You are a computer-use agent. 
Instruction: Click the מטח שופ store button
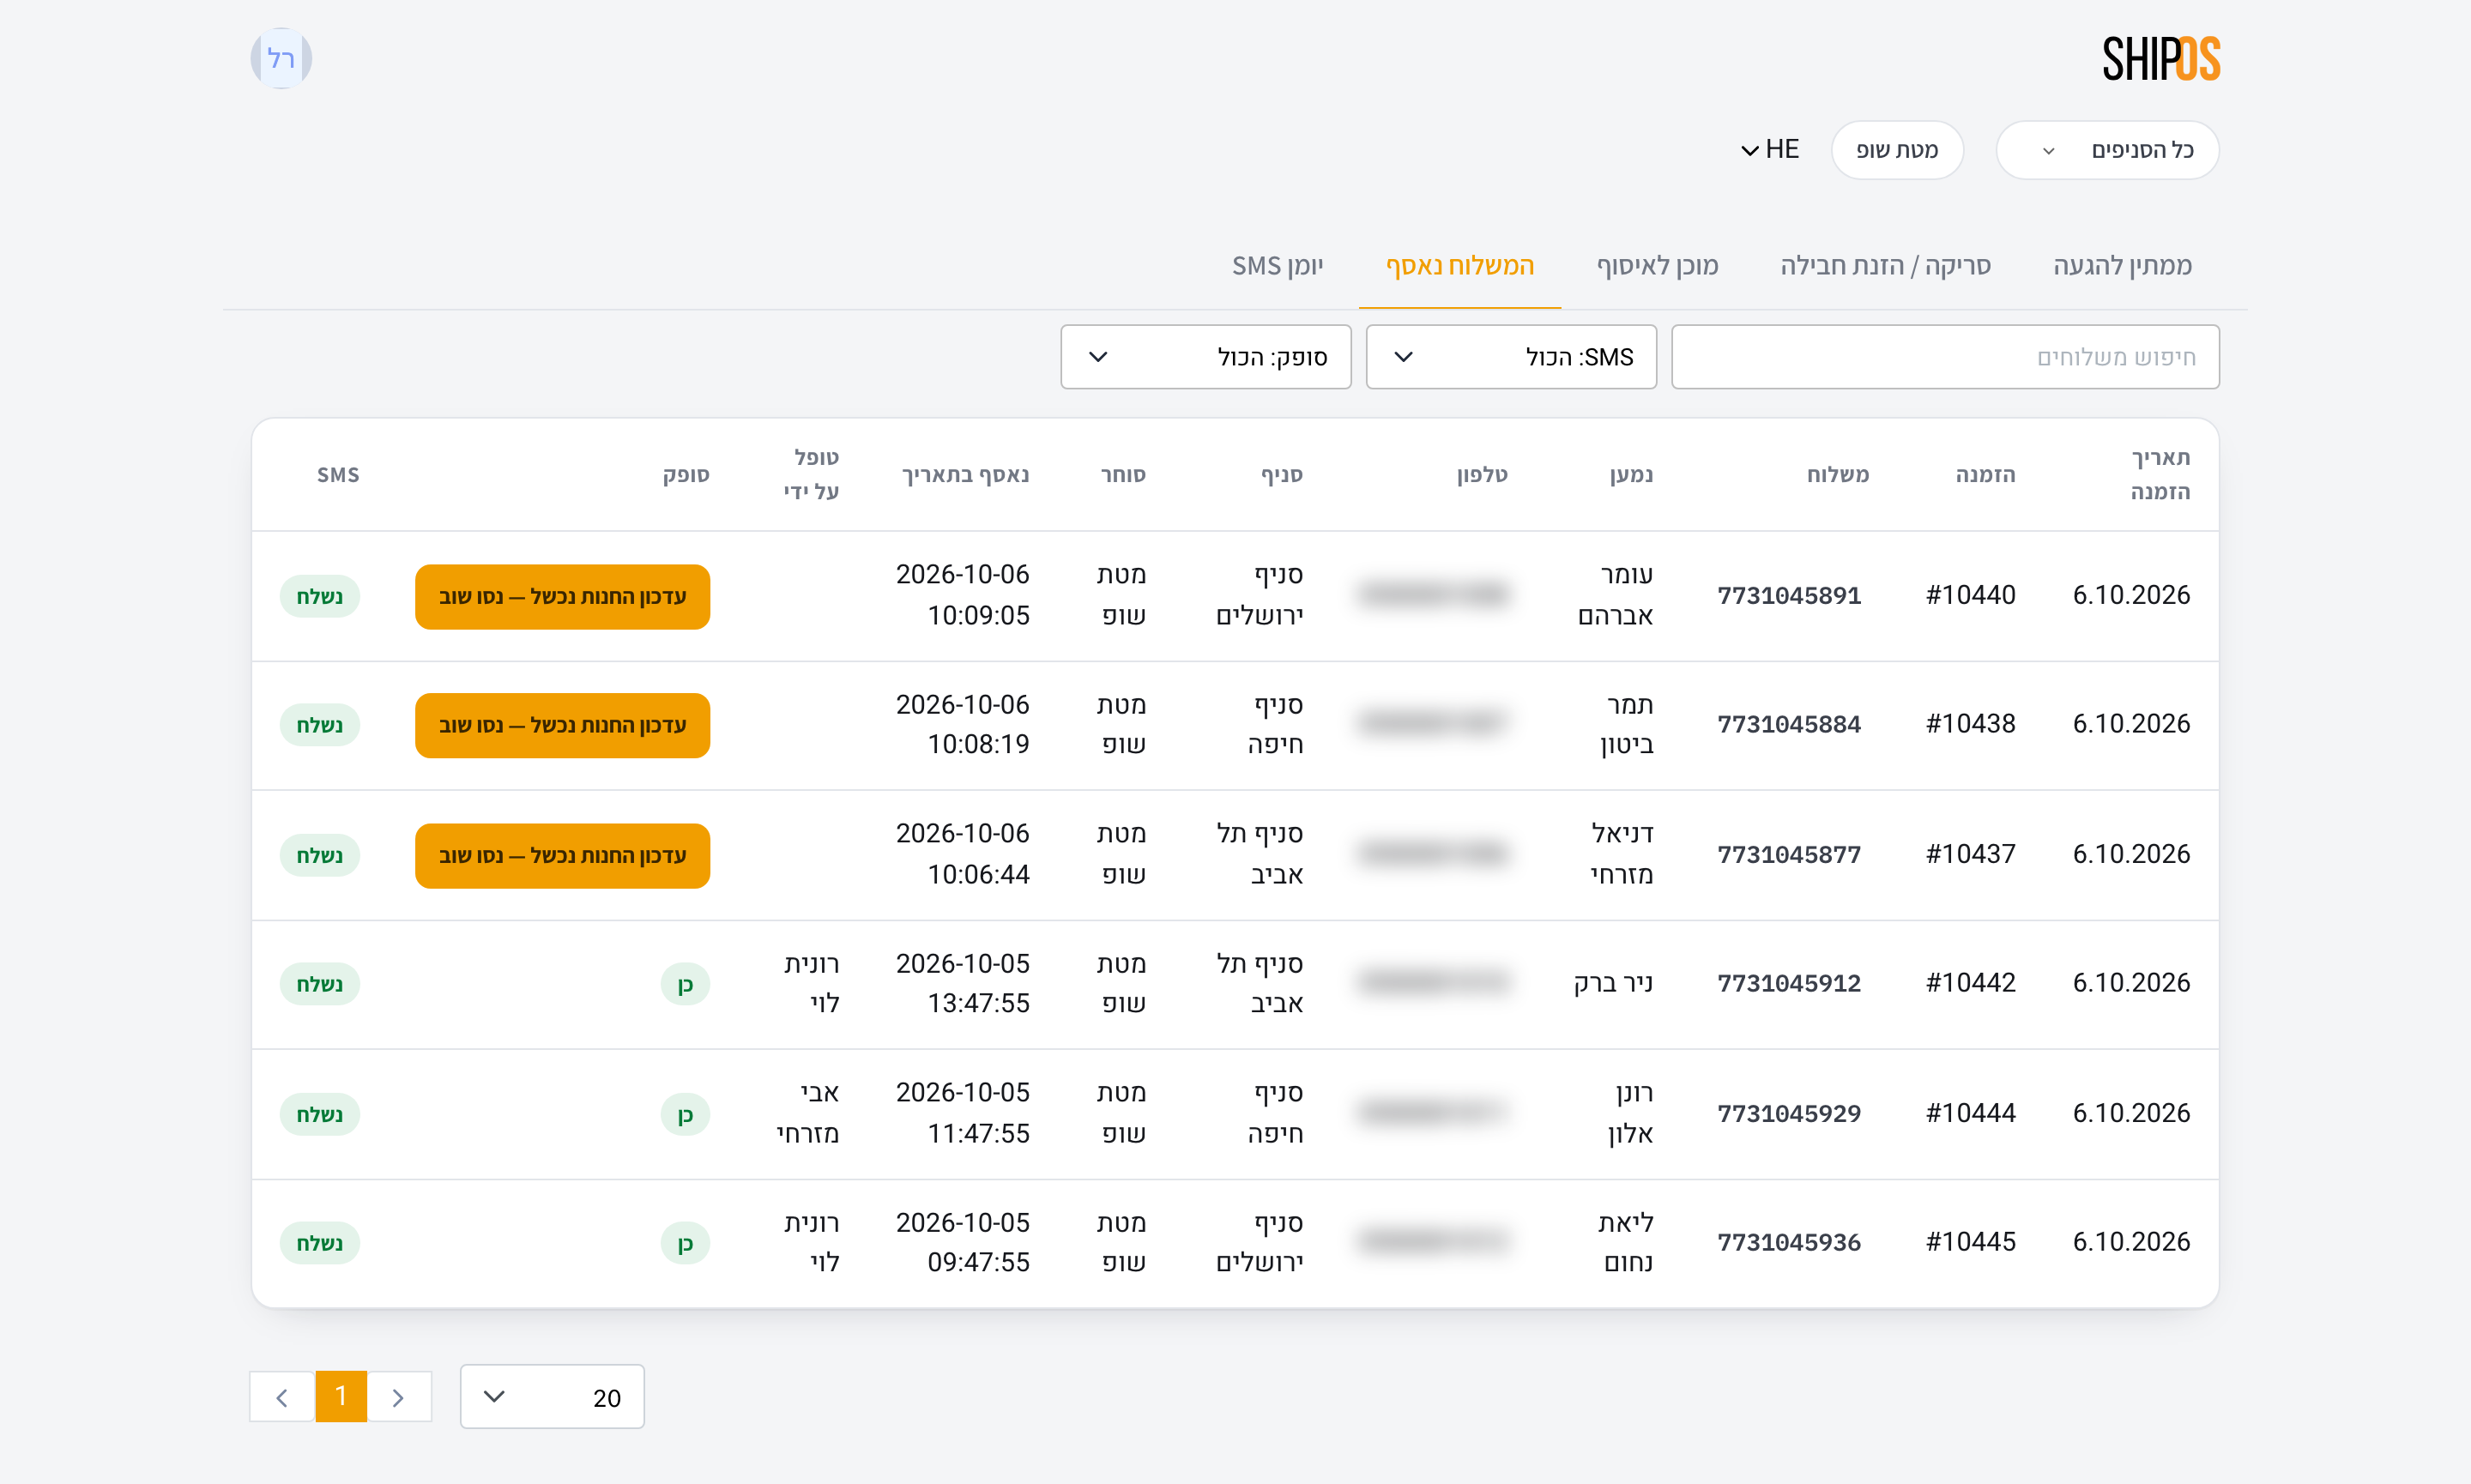(1897, 150)
